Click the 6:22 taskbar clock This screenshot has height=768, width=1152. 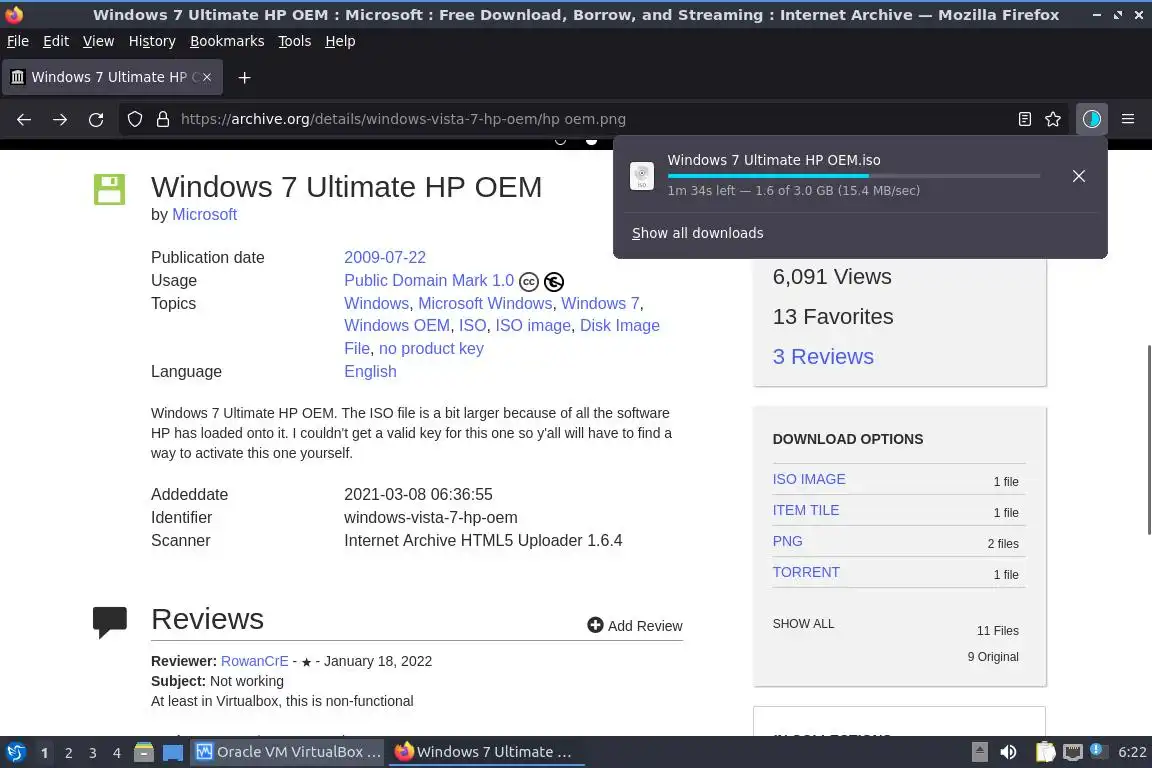click(x=1132, y=752)
